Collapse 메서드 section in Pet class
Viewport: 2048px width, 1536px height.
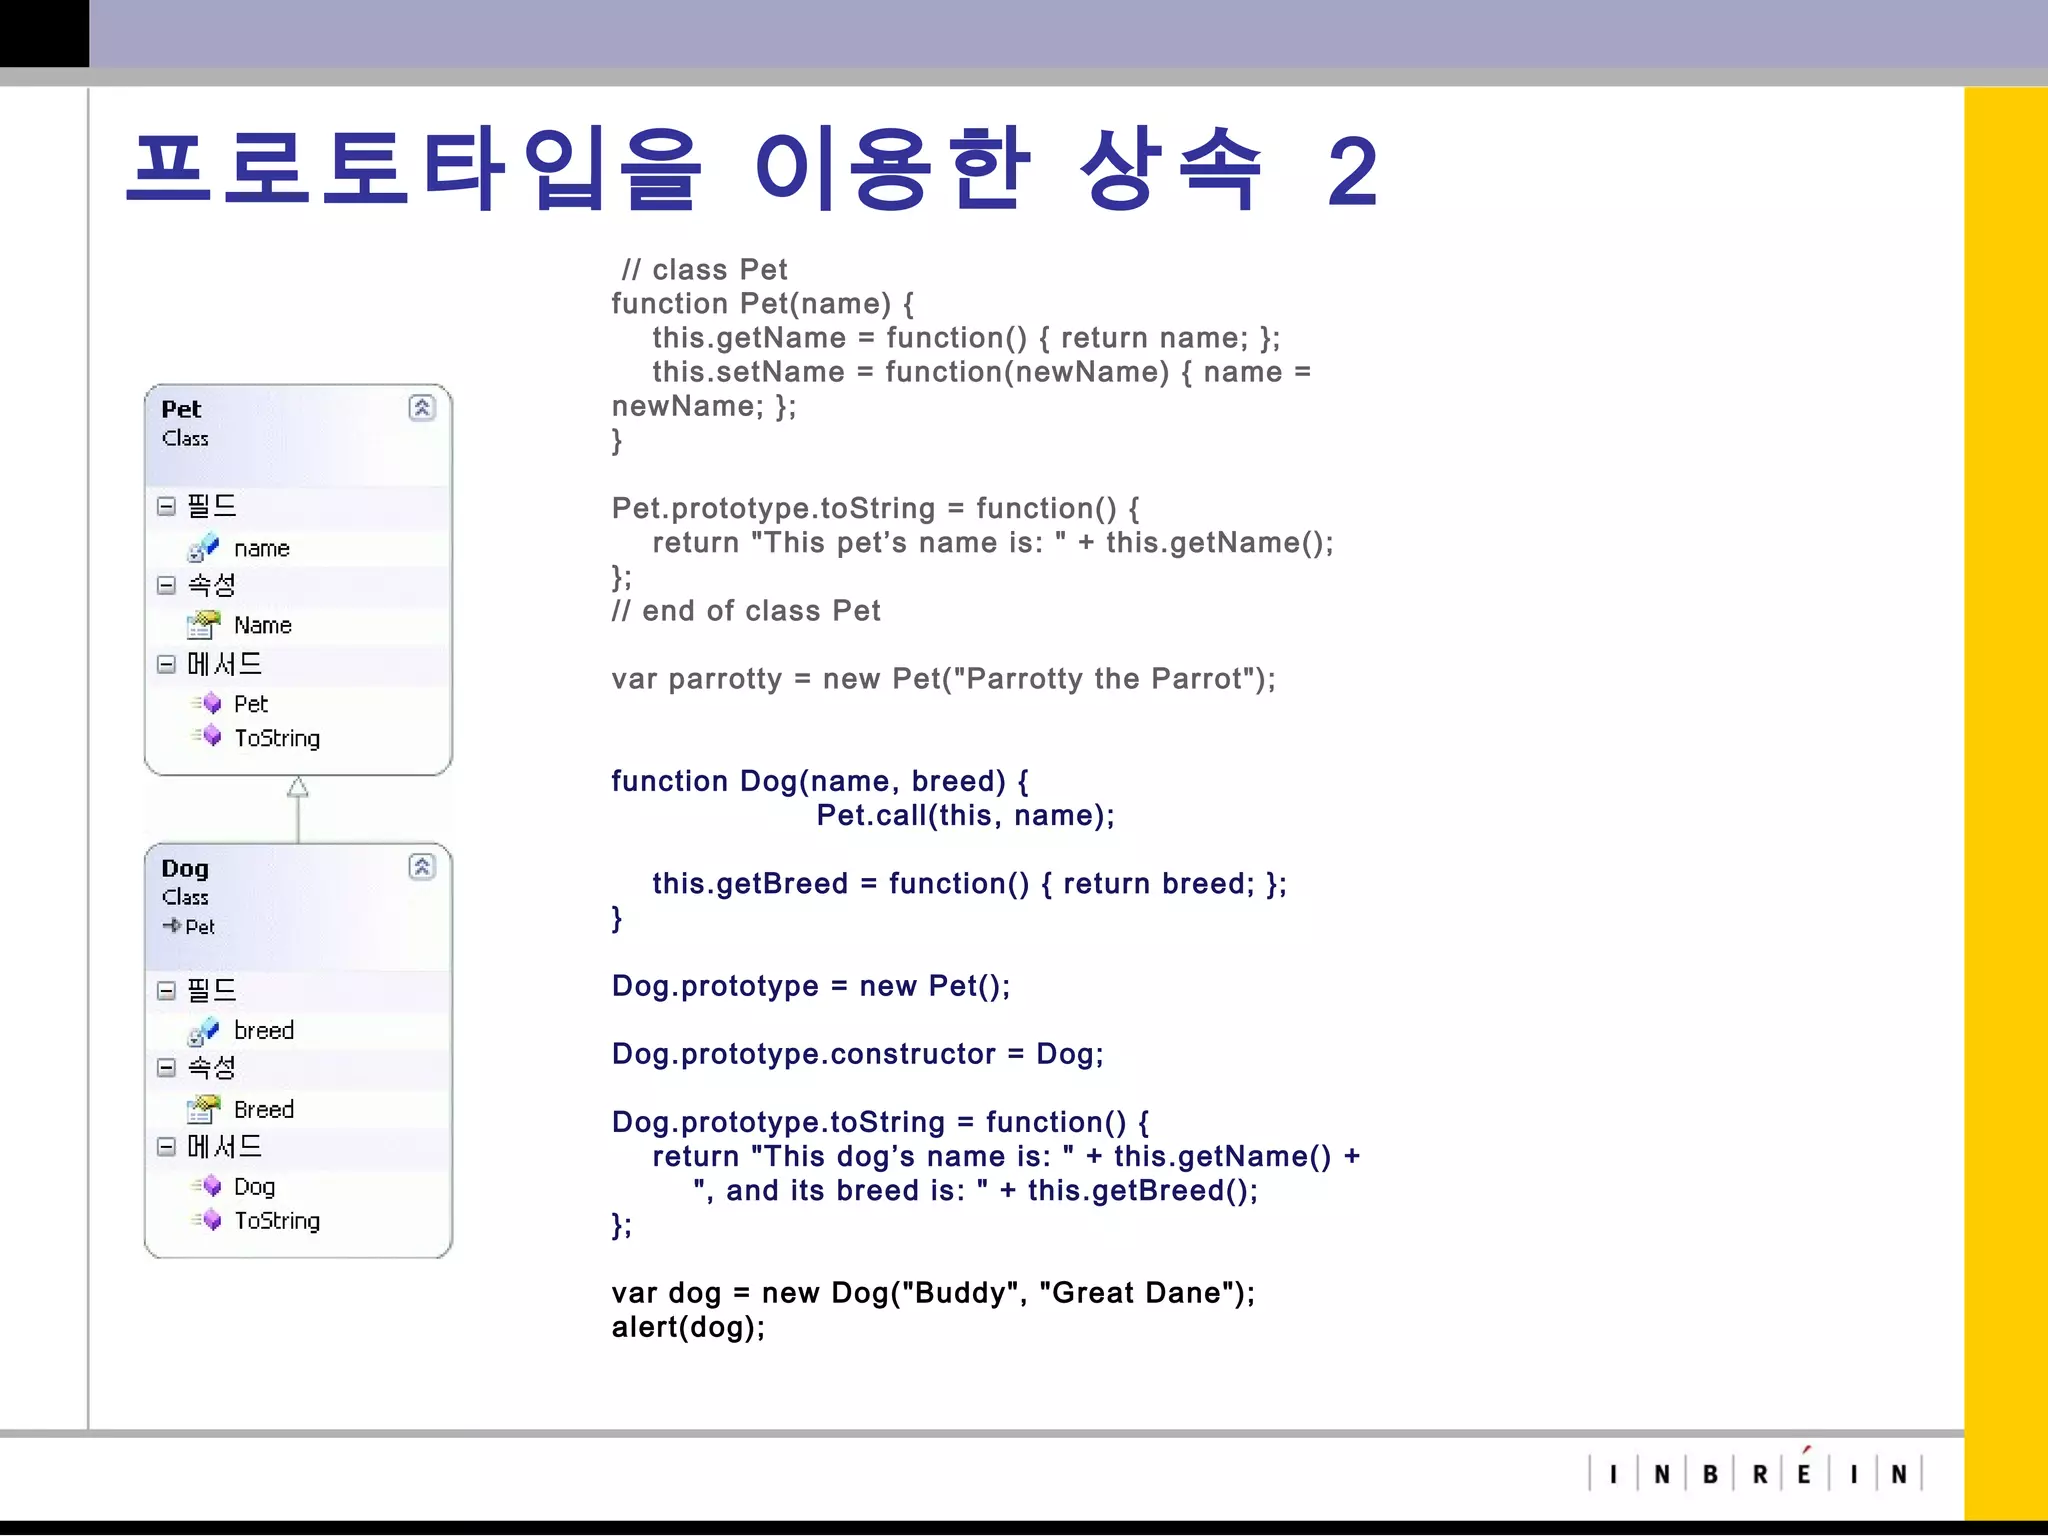tap(166, 664)
